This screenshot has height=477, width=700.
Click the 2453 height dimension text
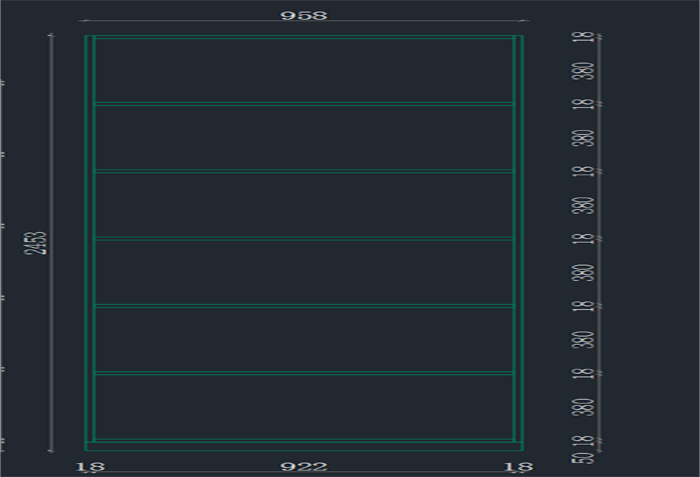pyautogui.click(x=36, y=243)
